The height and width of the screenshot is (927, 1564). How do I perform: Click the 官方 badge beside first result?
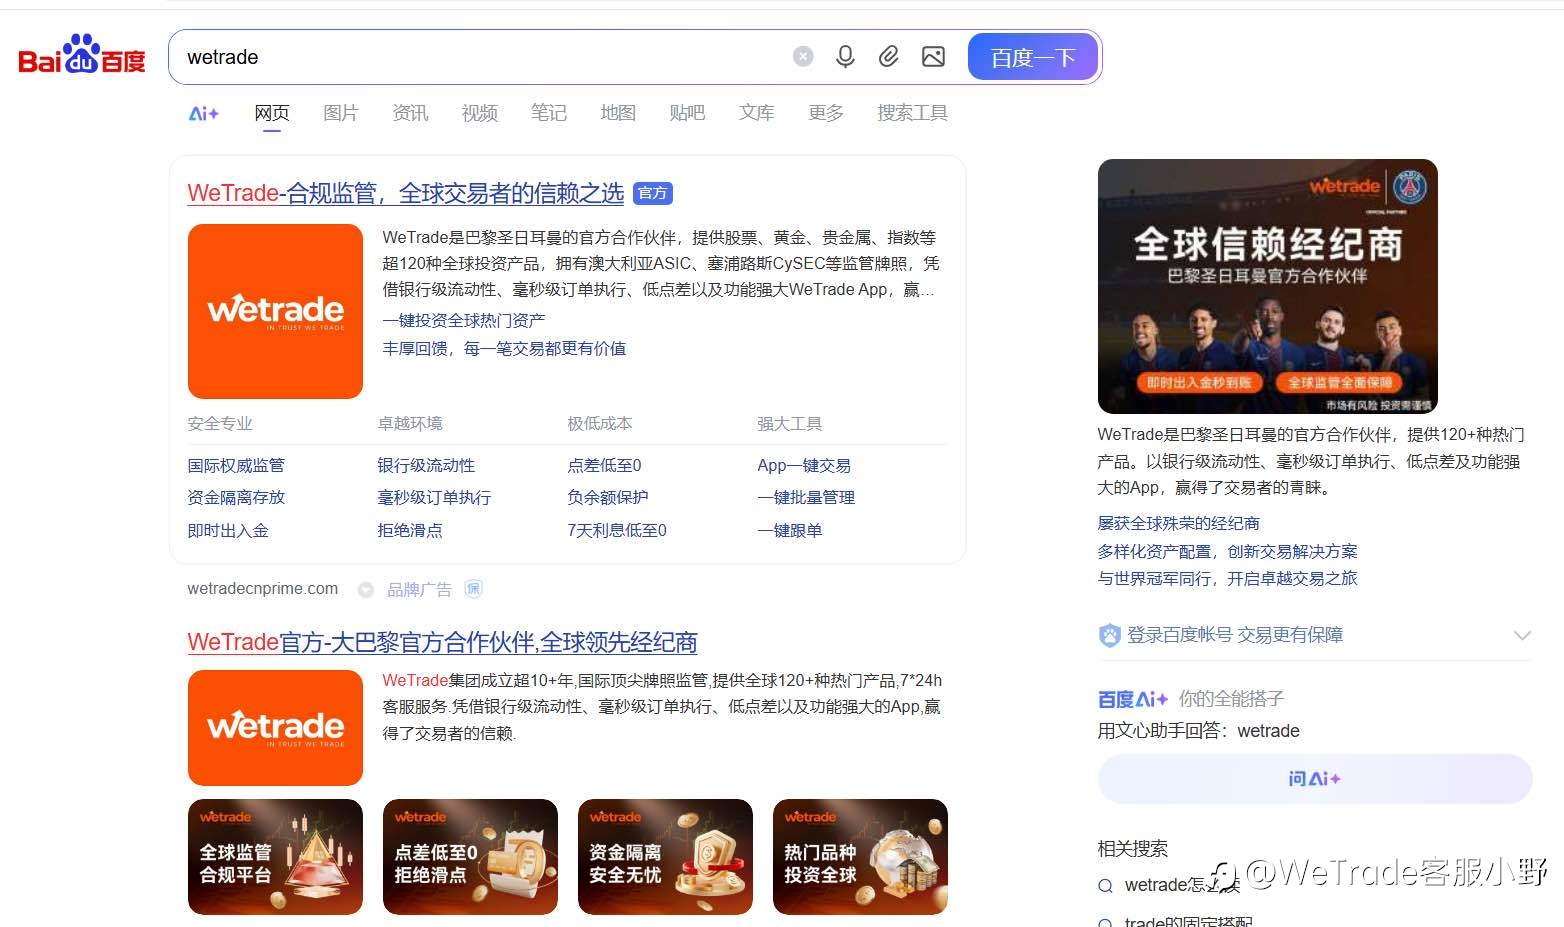pyautogui.click(x=653, y=193)
